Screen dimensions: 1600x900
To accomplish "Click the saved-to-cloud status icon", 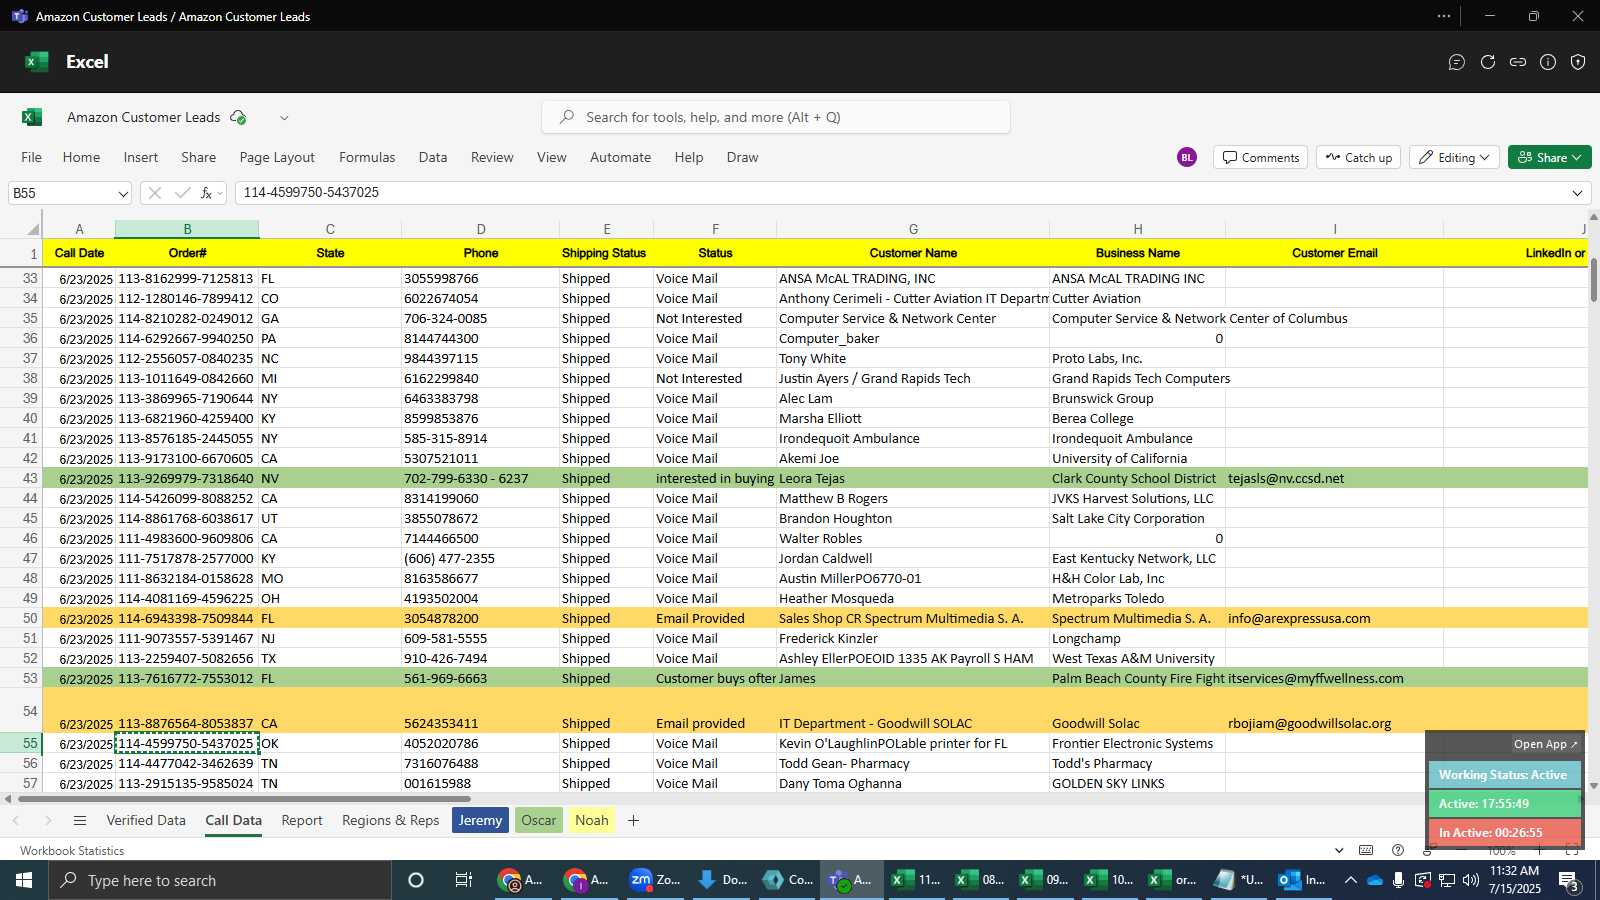I will [x=238, y=117].
